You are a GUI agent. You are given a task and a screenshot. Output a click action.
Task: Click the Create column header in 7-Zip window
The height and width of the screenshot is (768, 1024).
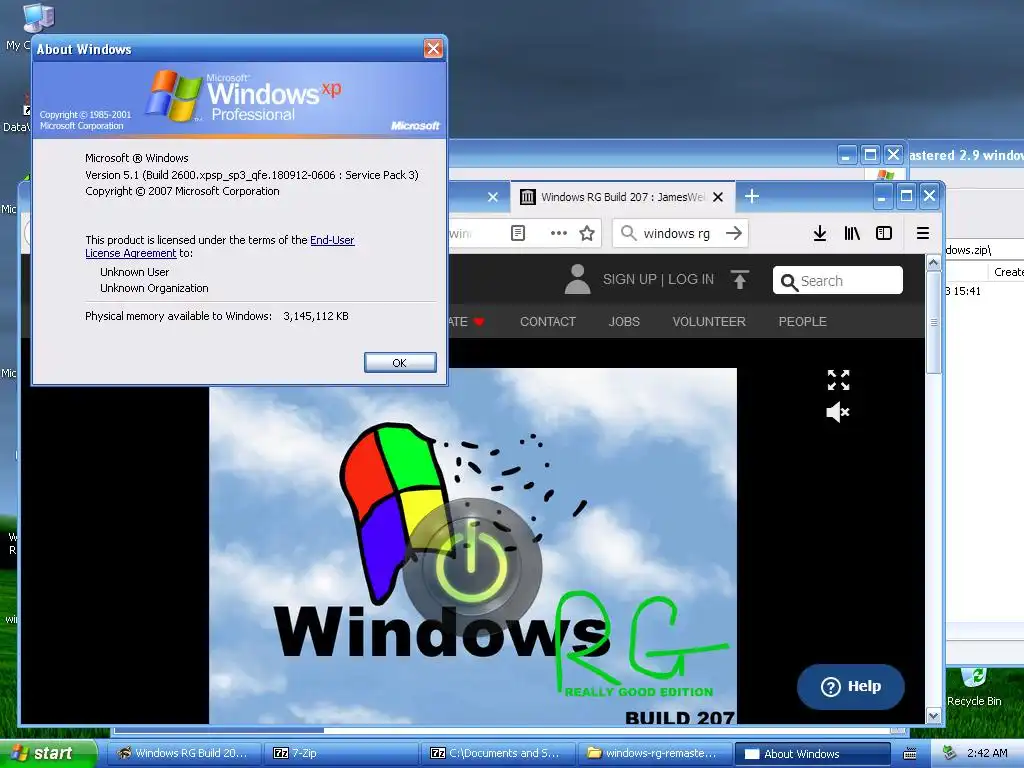coord(1008,272)
